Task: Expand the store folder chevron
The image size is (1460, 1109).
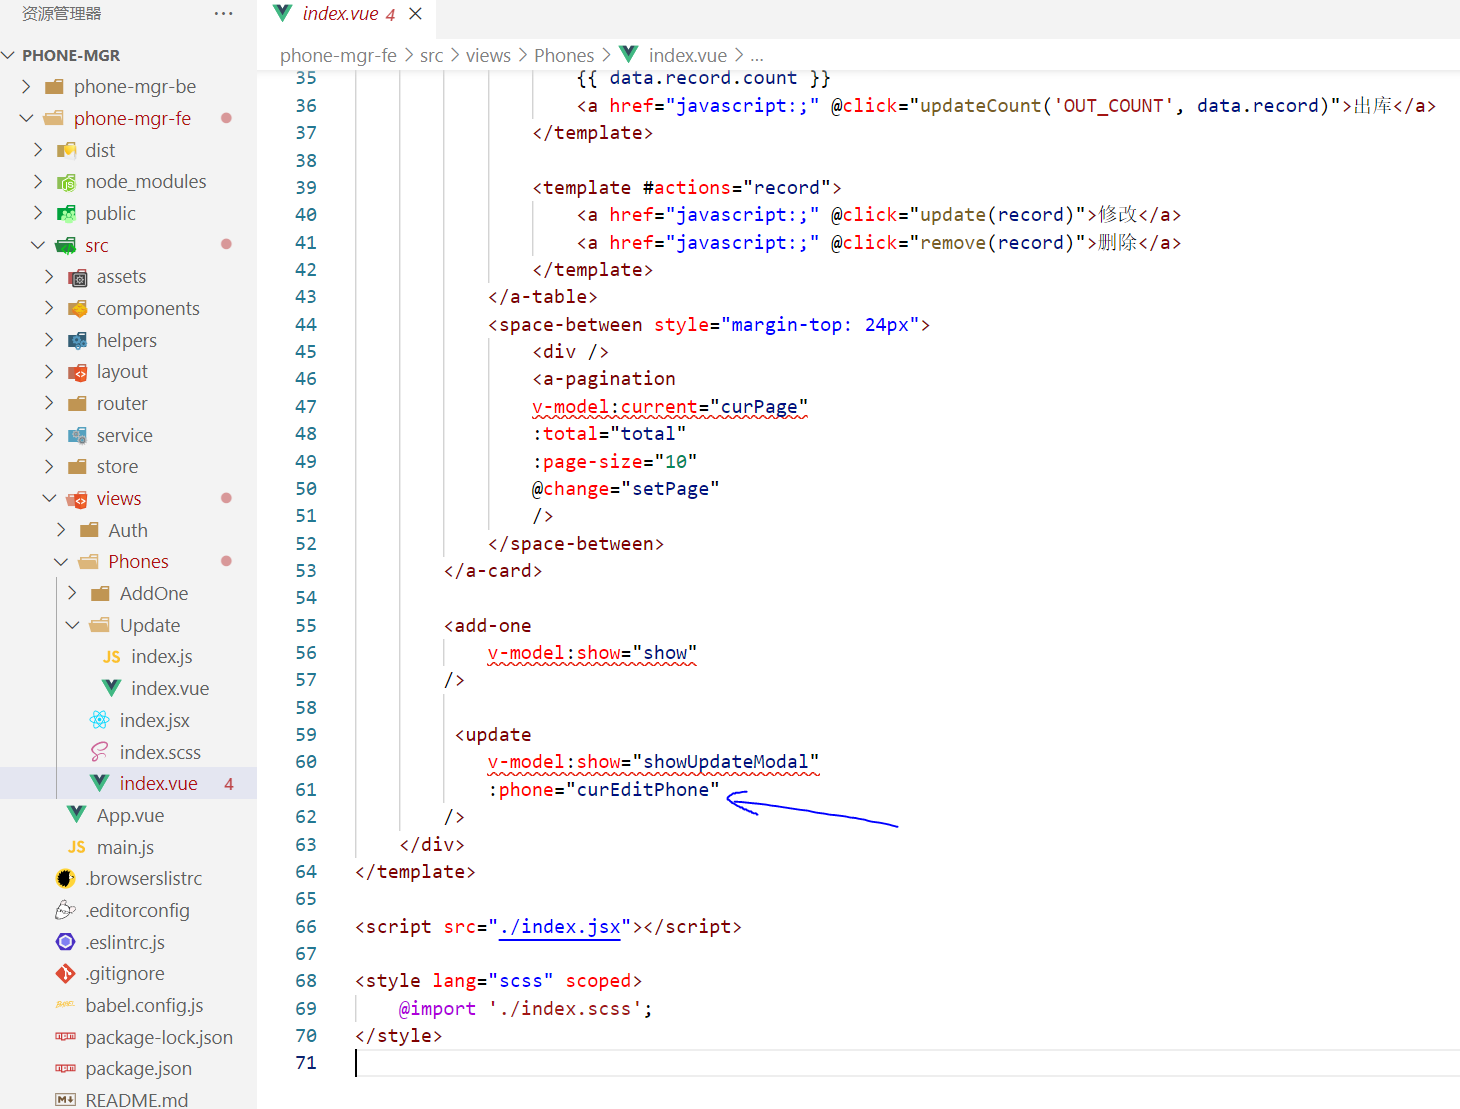Action: 50,467
